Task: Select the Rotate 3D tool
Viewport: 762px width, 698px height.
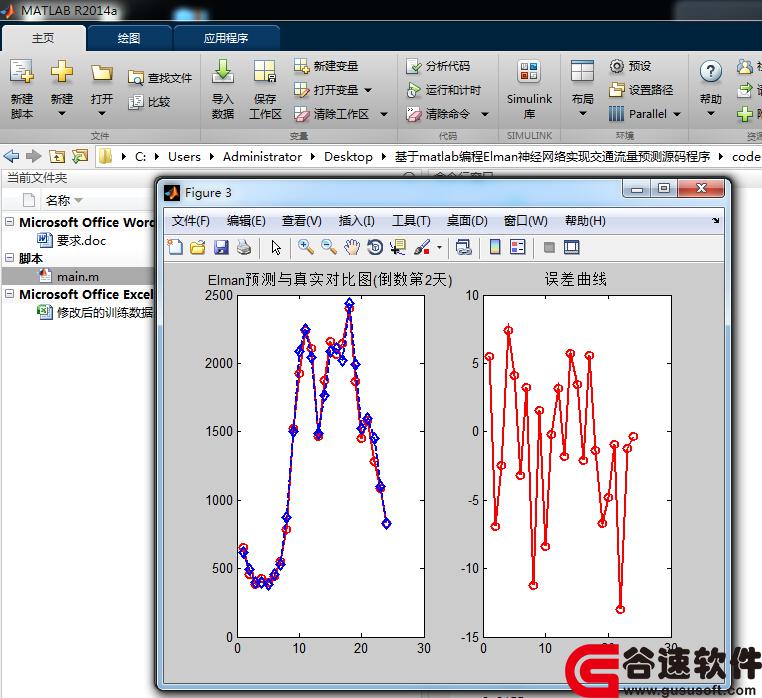Action: (x=375, y=247)
